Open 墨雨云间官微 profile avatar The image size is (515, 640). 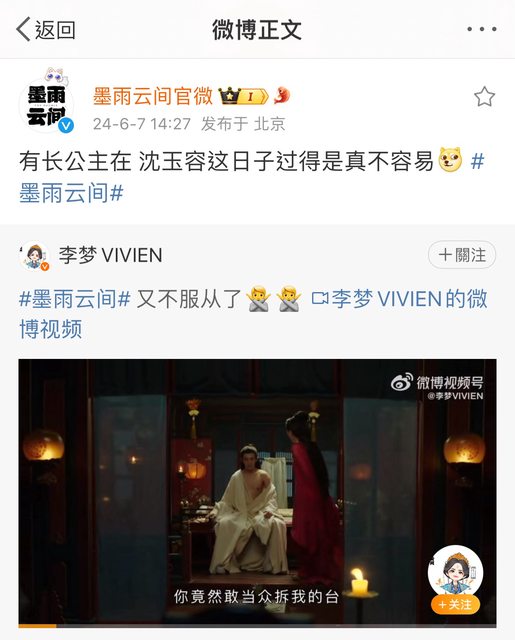(47, 105)
